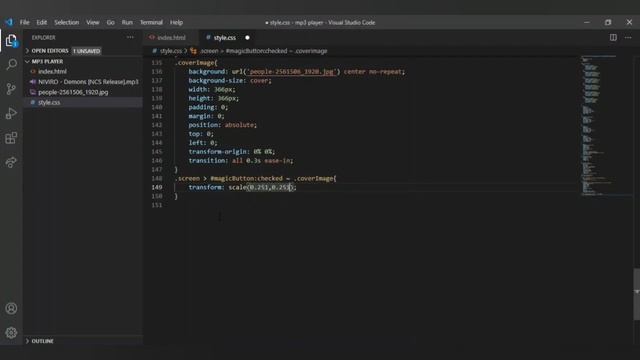
Task: Open the View menu
Action: (93, 22)
